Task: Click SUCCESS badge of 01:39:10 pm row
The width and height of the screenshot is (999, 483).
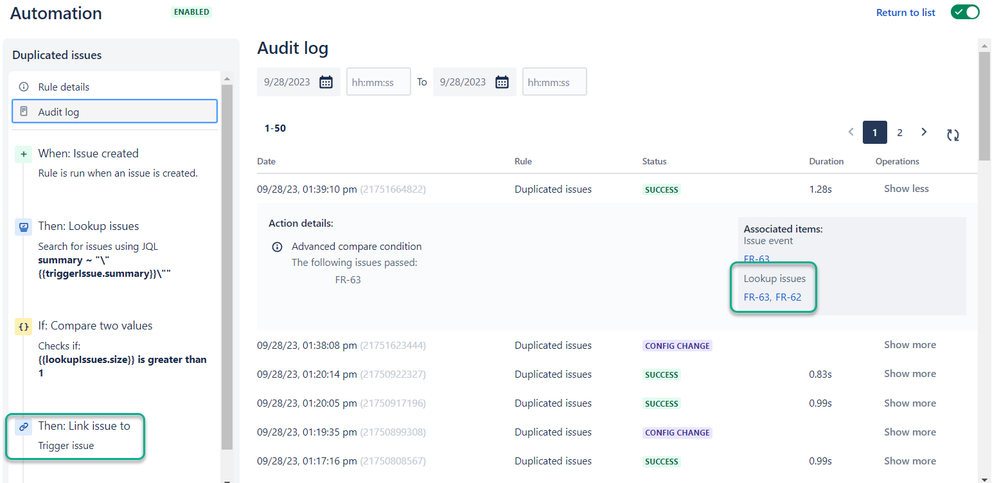Action: click(x=661, y=190)
